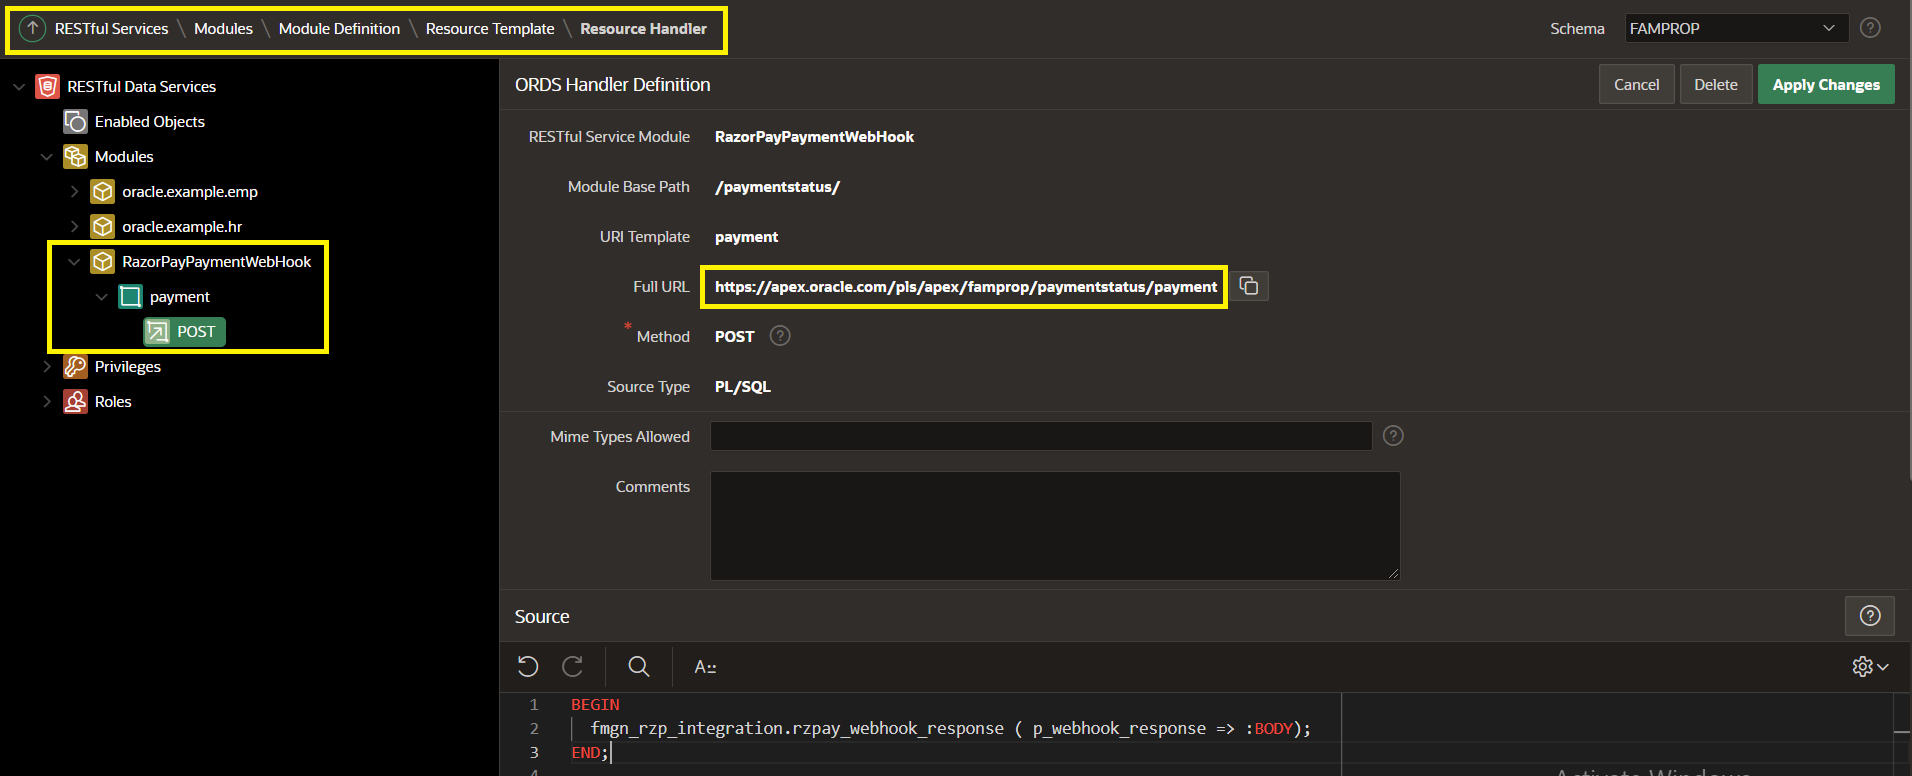The height and width of the screenshot is (776, 1912).
Task: Select Roles tree item
Action: pyautogui.click(x=113, y=402)
